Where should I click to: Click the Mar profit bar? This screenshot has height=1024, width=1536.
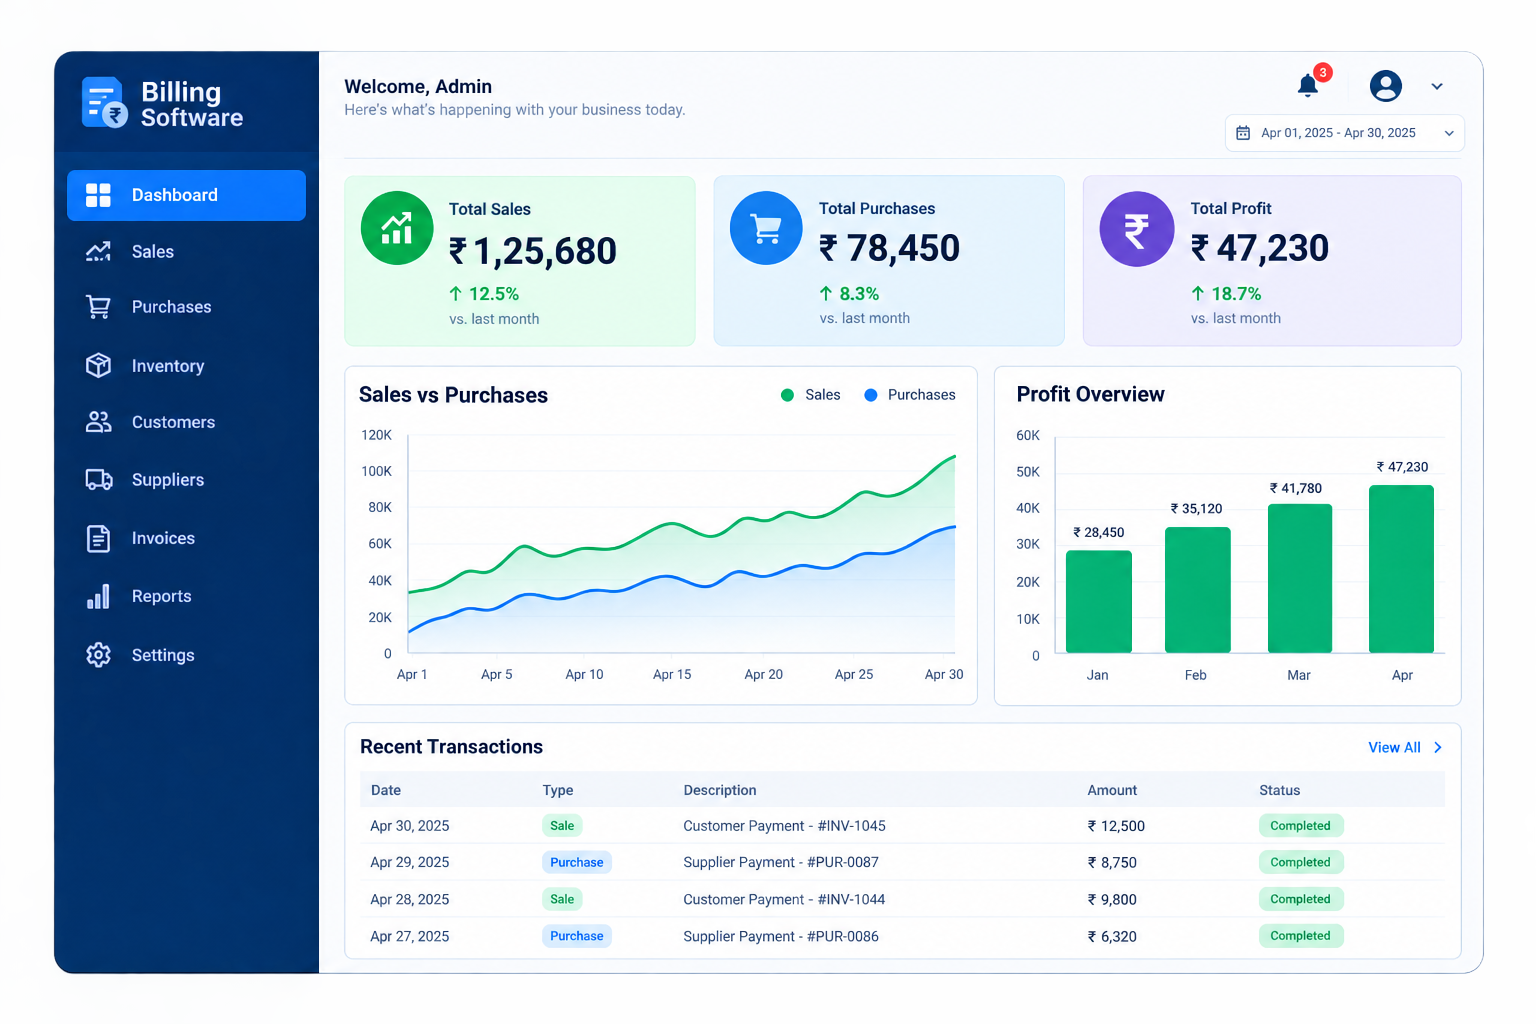[1300, 578]
